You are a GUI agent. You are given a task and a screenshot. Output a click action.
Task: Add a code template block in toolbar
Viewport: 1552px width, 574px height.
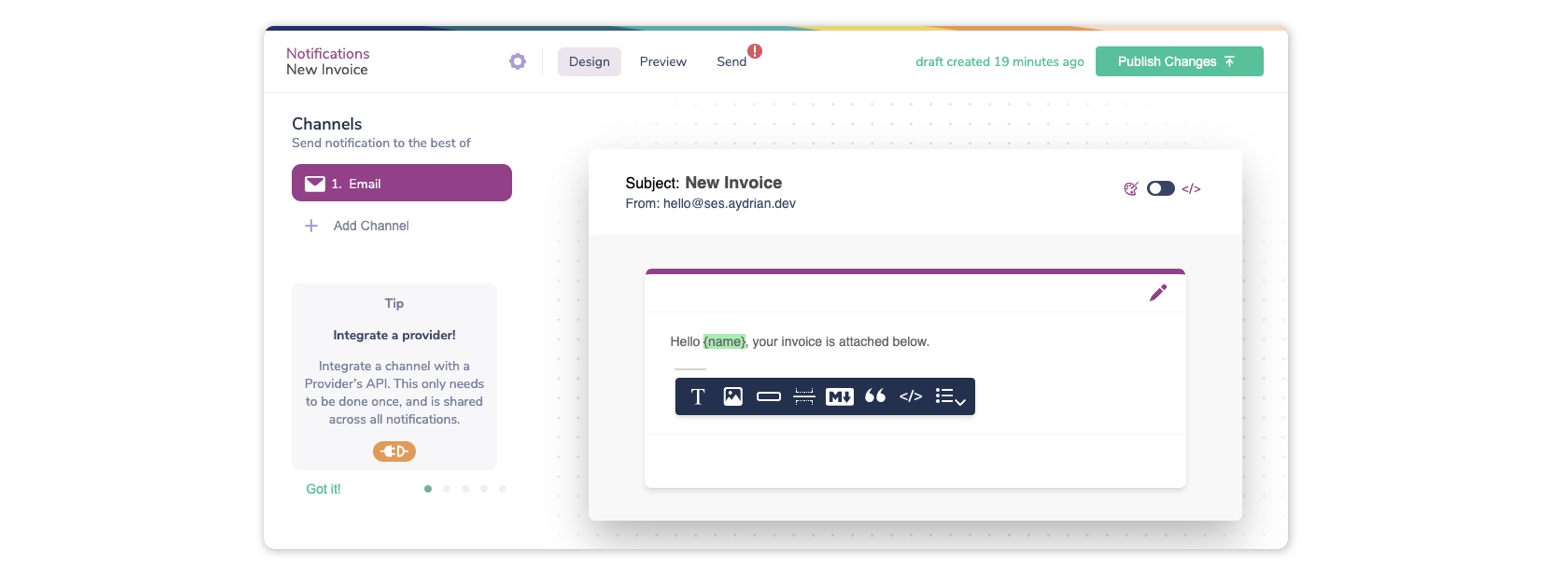coord(910,396)
